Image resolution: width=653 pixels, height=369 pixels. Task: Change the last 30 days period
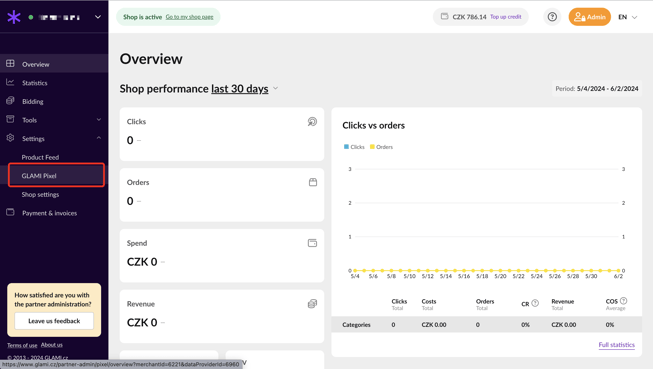click(240, 89)
